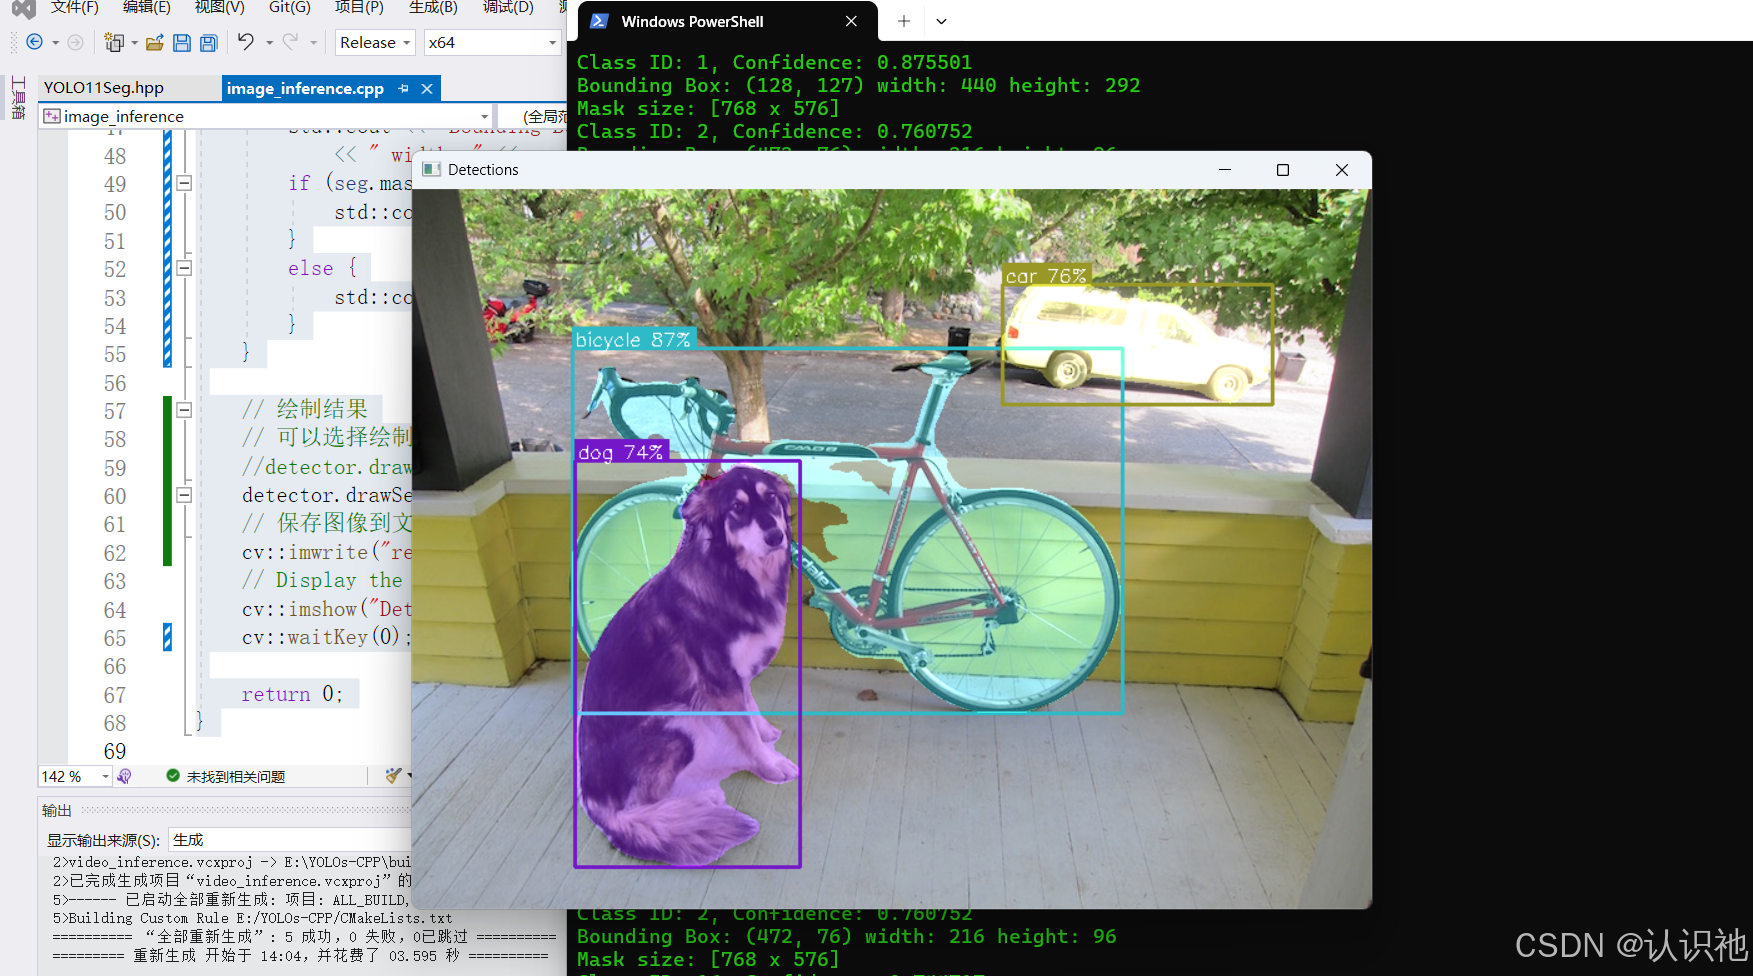This screenshot has height=976, width=1753.
Task: Open the image_inference scope dropdown
Action: [x=266, y=117]
